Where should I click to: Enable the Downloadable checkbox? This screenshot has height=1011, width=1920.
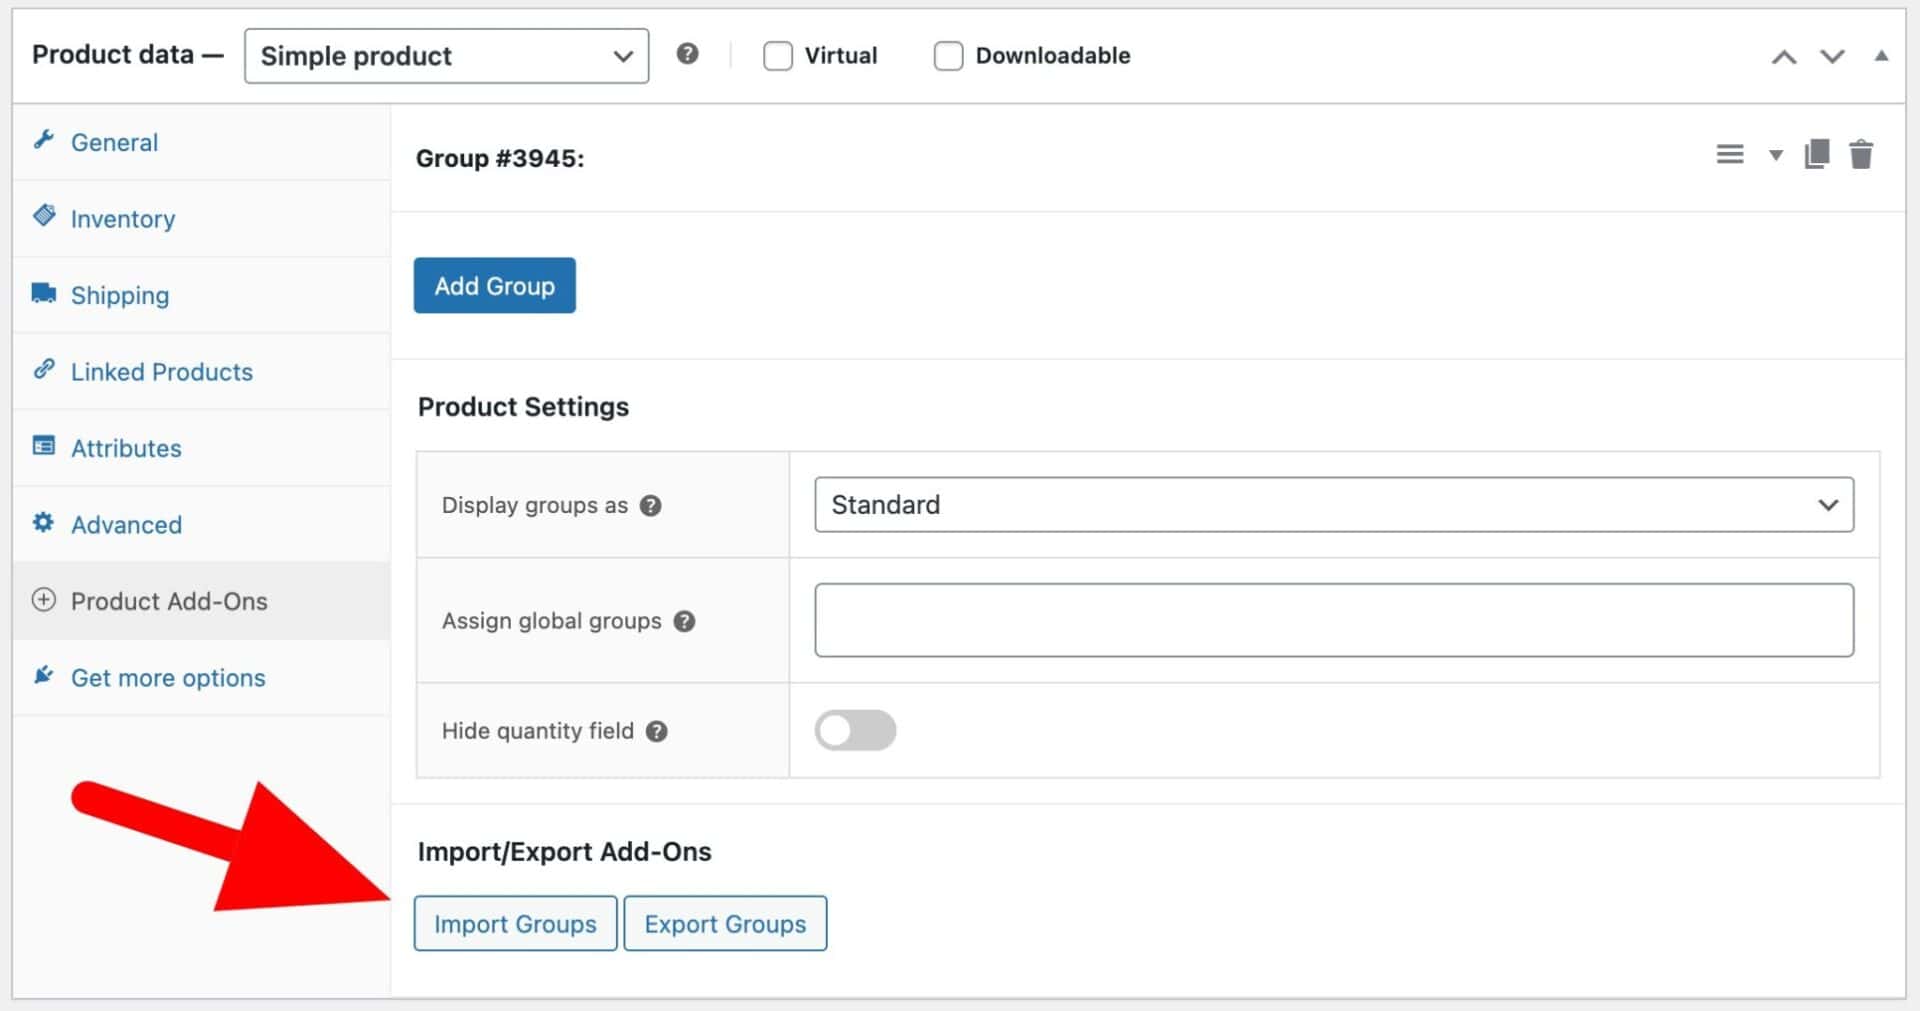948,56
